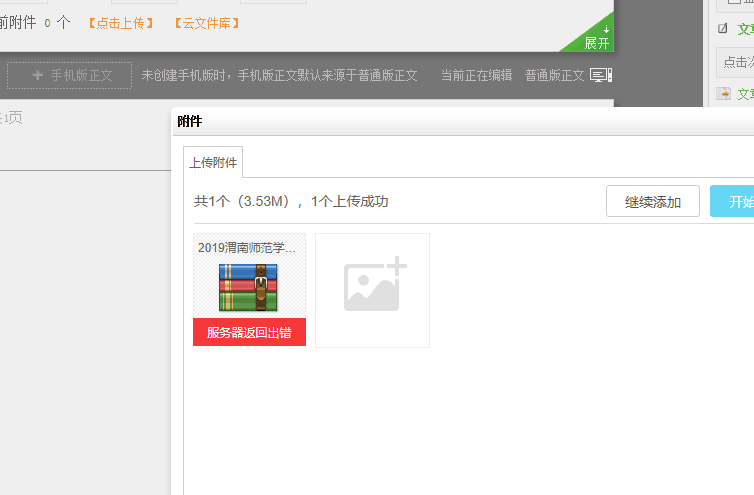Click the document icon at top right

coord(723,94)
